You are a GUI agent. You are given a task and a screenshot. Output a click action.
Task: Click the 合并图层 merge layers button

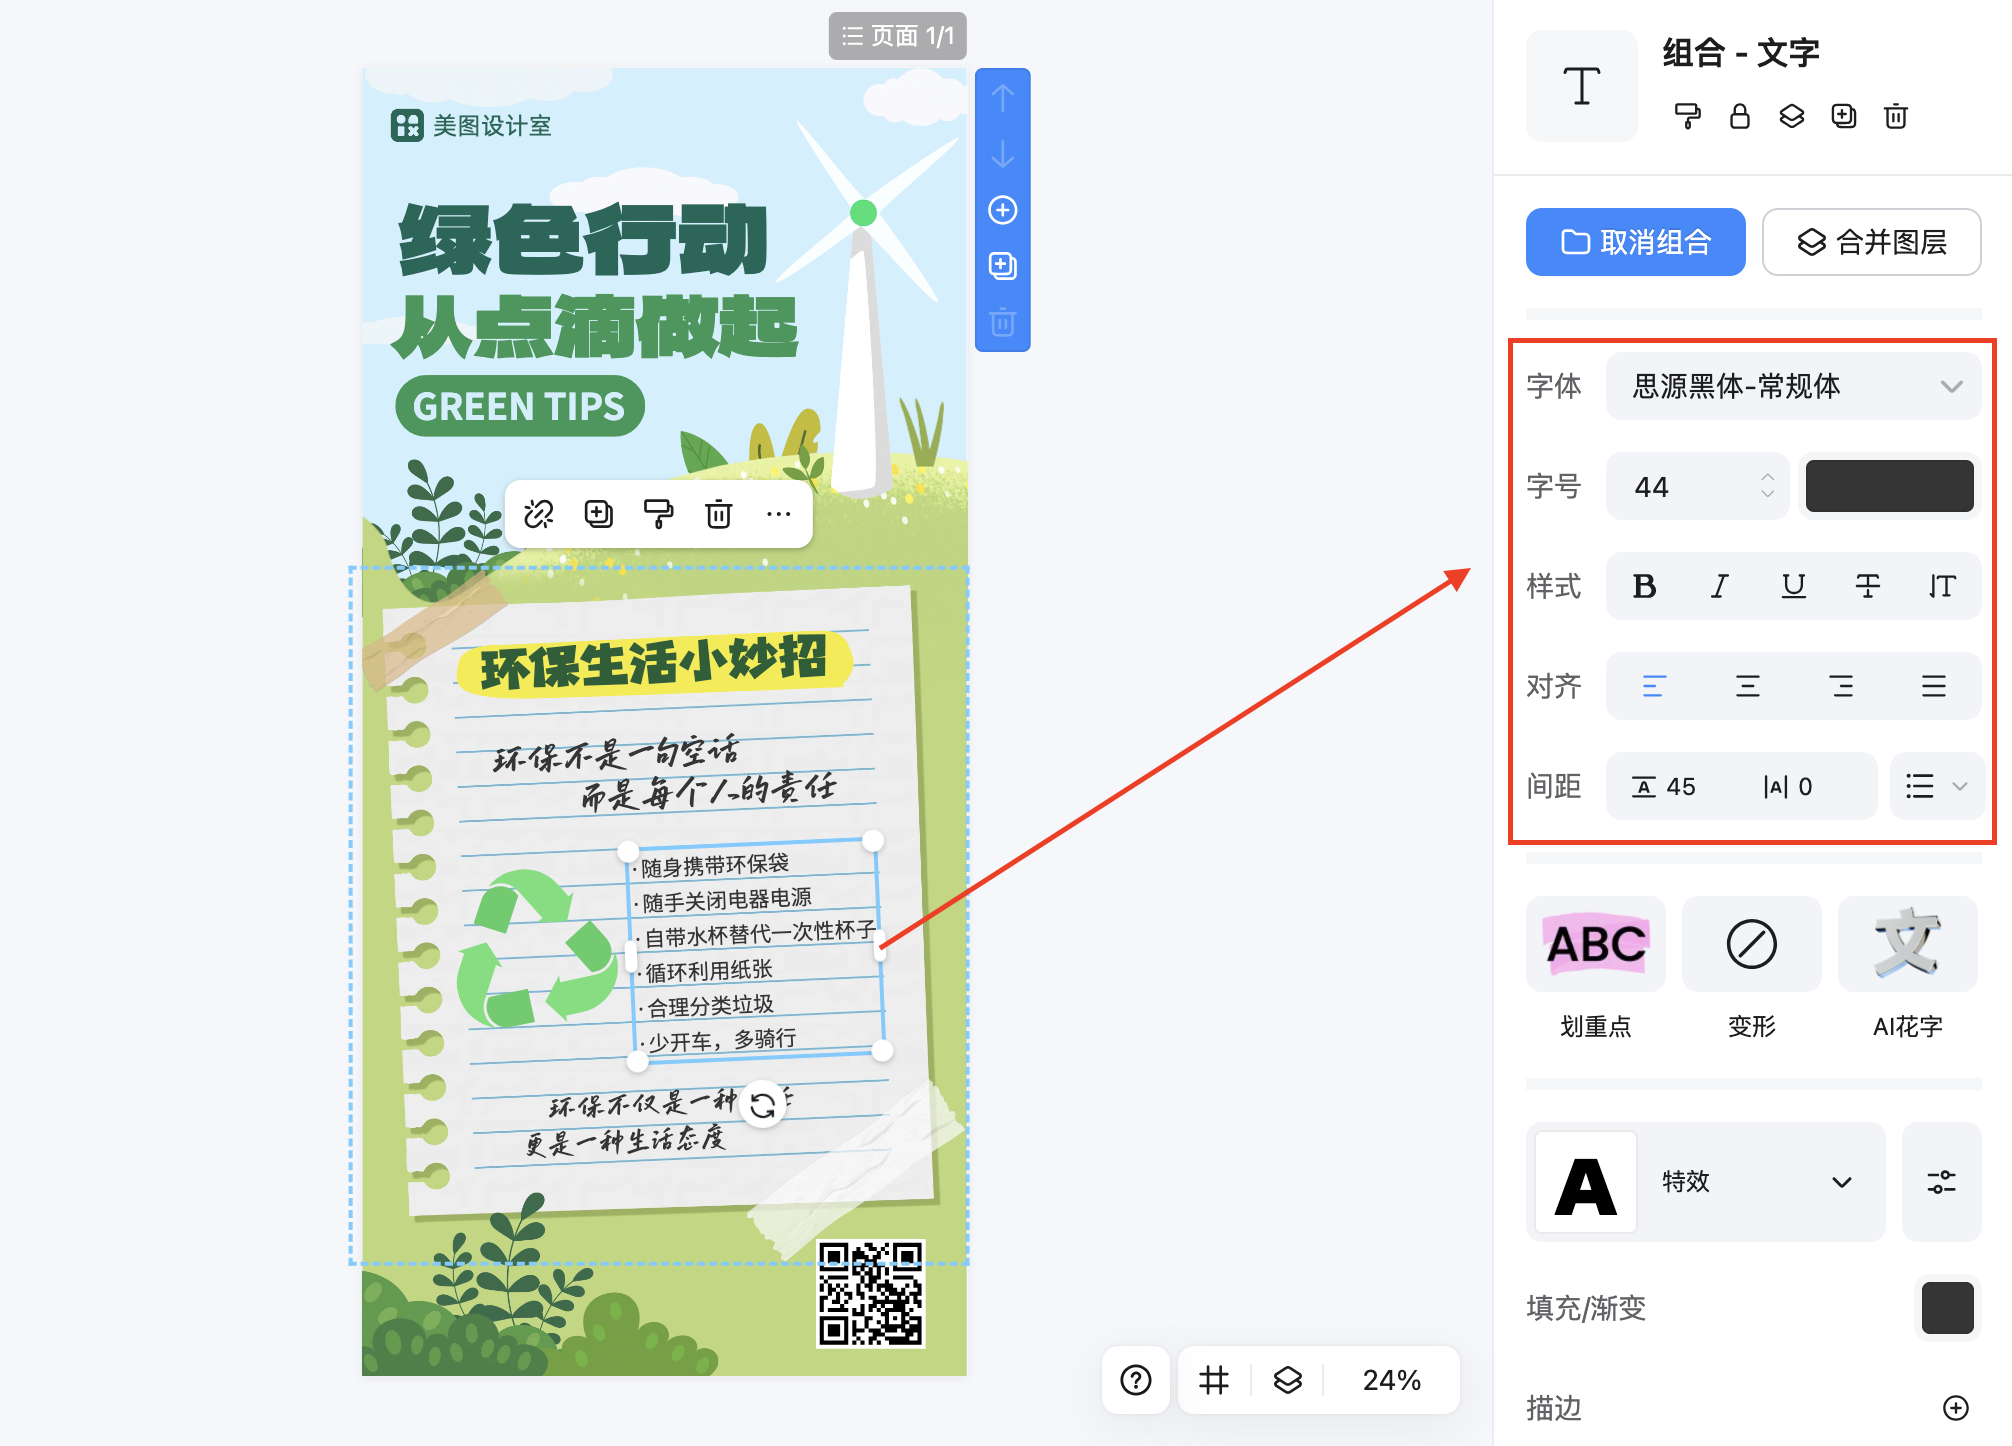tap(1871, 242)
